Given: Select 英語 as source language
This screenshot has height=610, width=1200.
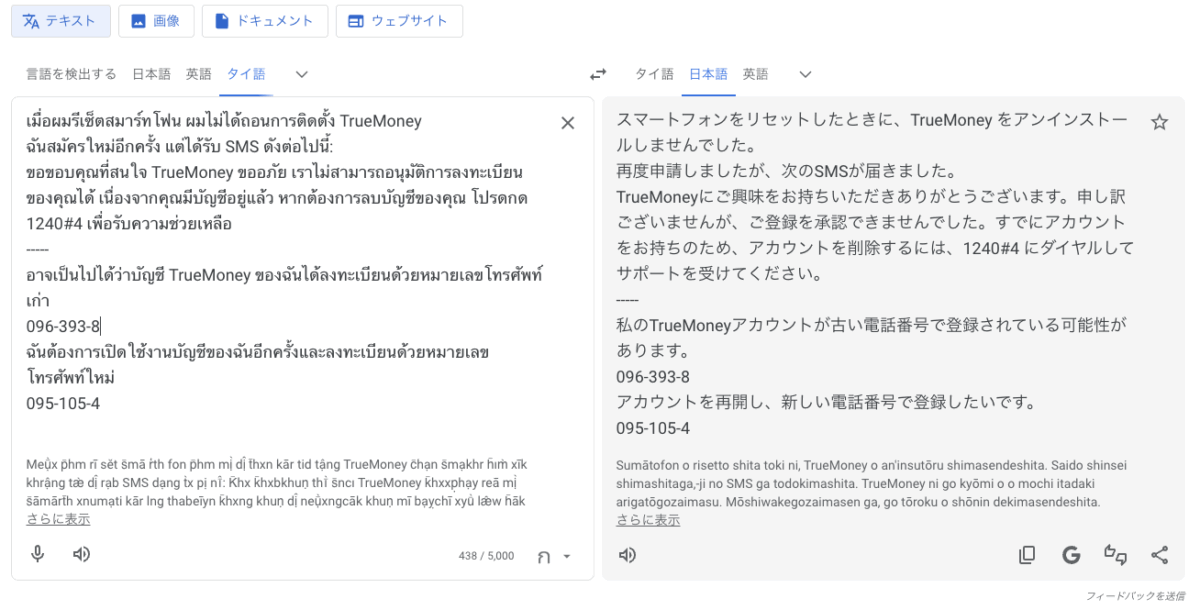Looking at the screenshot, I should coord(198,74).
